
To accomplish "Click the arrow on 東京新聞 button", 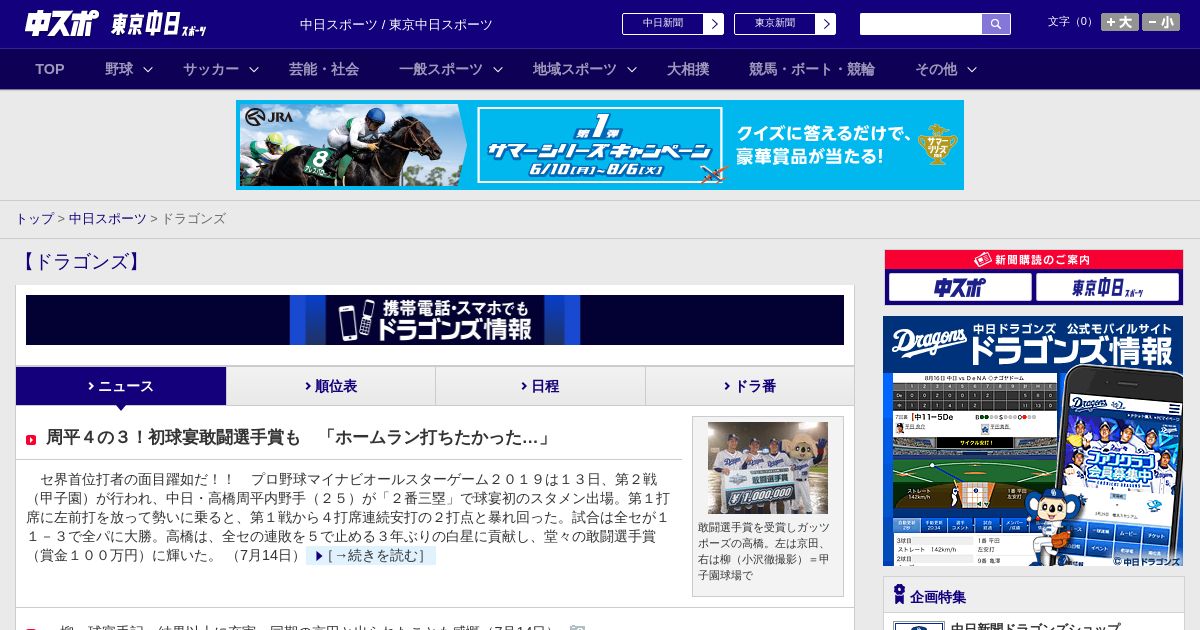I will tap(825, 24).
